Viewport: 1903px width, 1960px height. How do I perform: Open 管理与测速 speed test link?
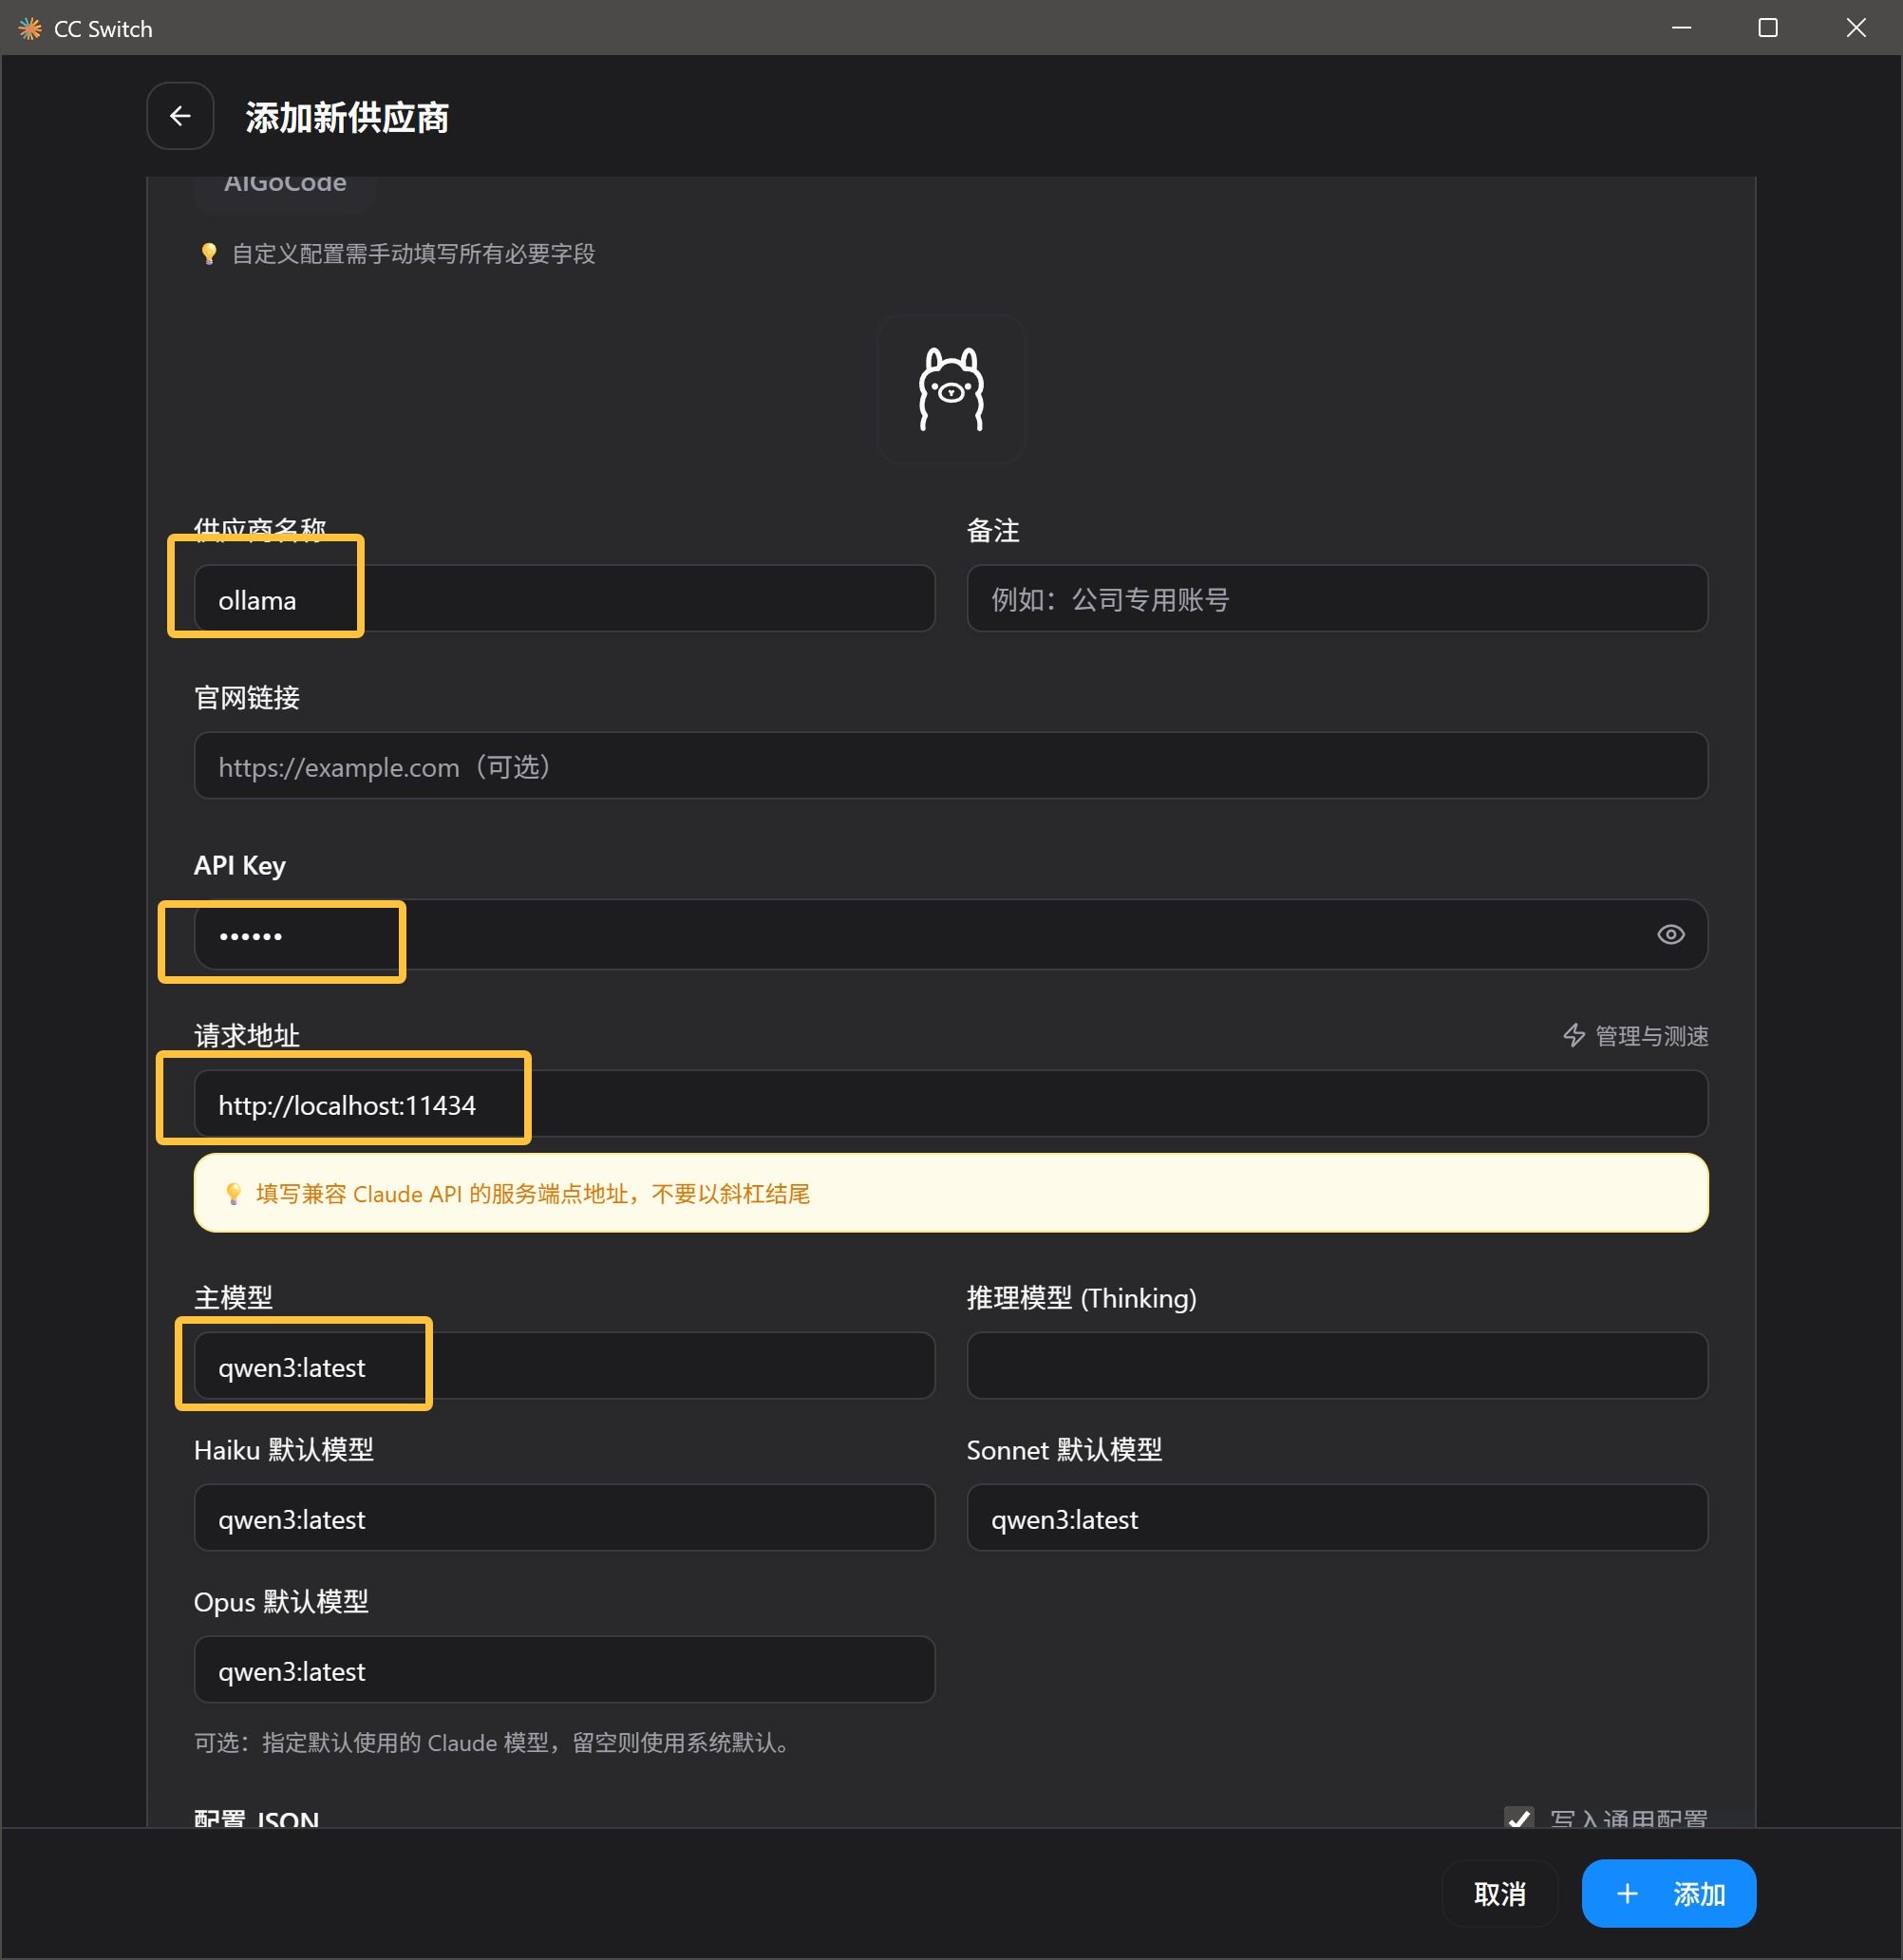tap(1635, 1035)
